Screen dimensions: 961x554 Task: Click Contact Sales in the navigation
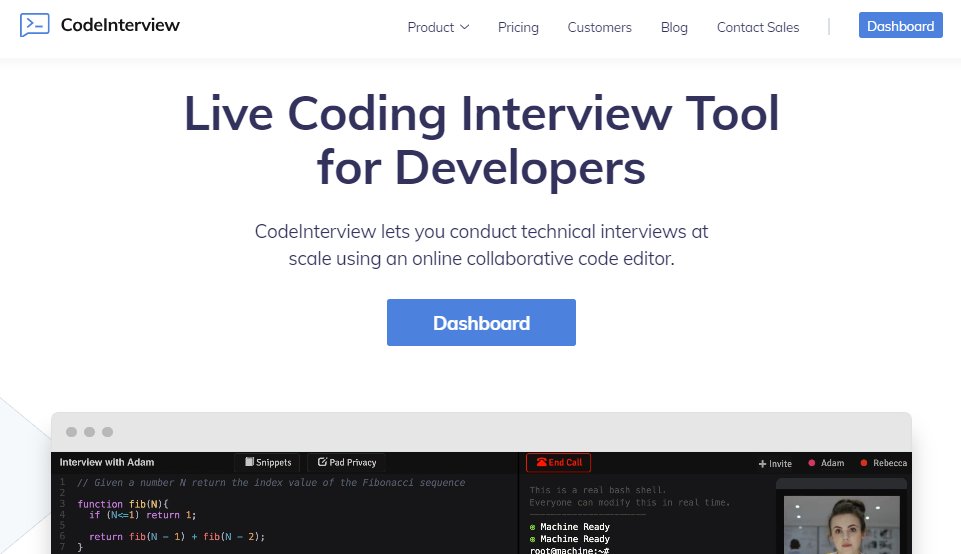757,27
